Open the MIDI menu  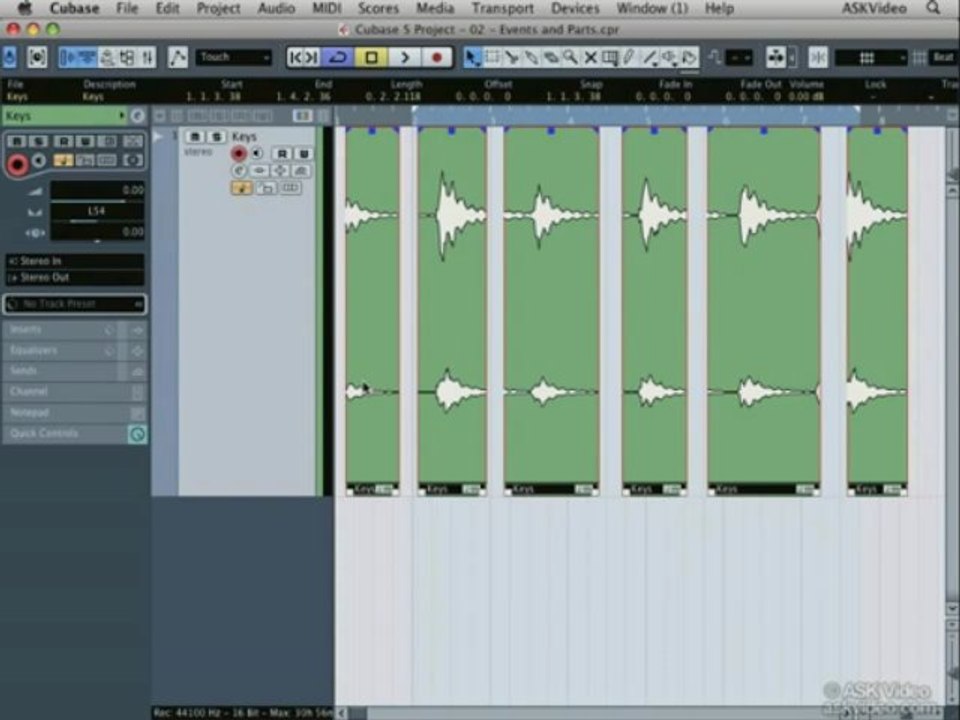[326, 9]
